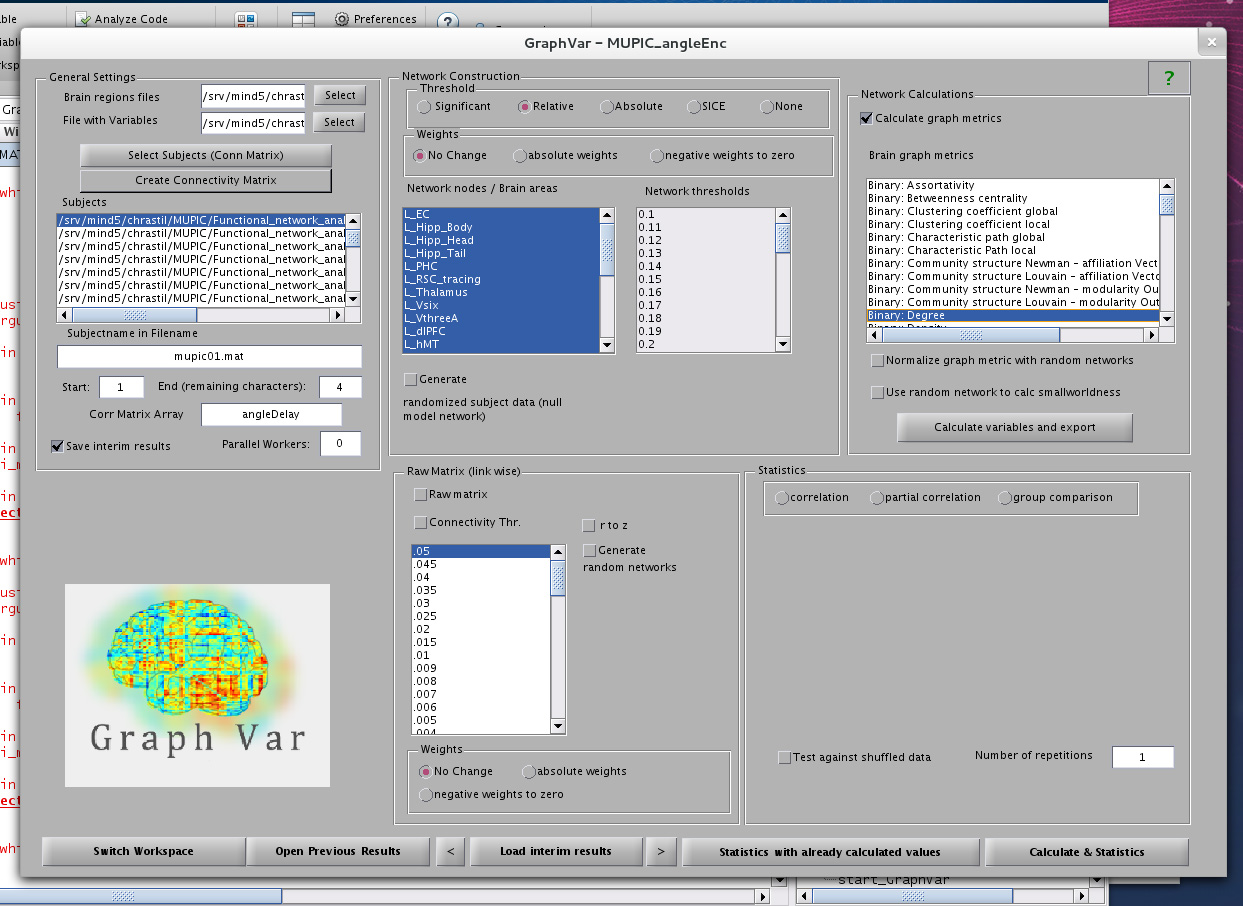Select the Absolute threshold radio button
1243x906 pixels.
click(x=607, y=107)
